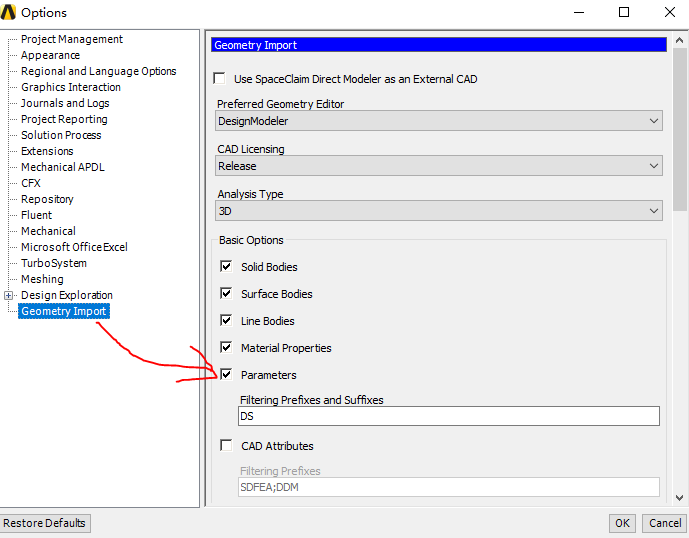The width and height of the screenshot is (689, 538).
Task: Select Project Management in options tree
Action: [72, 39]
